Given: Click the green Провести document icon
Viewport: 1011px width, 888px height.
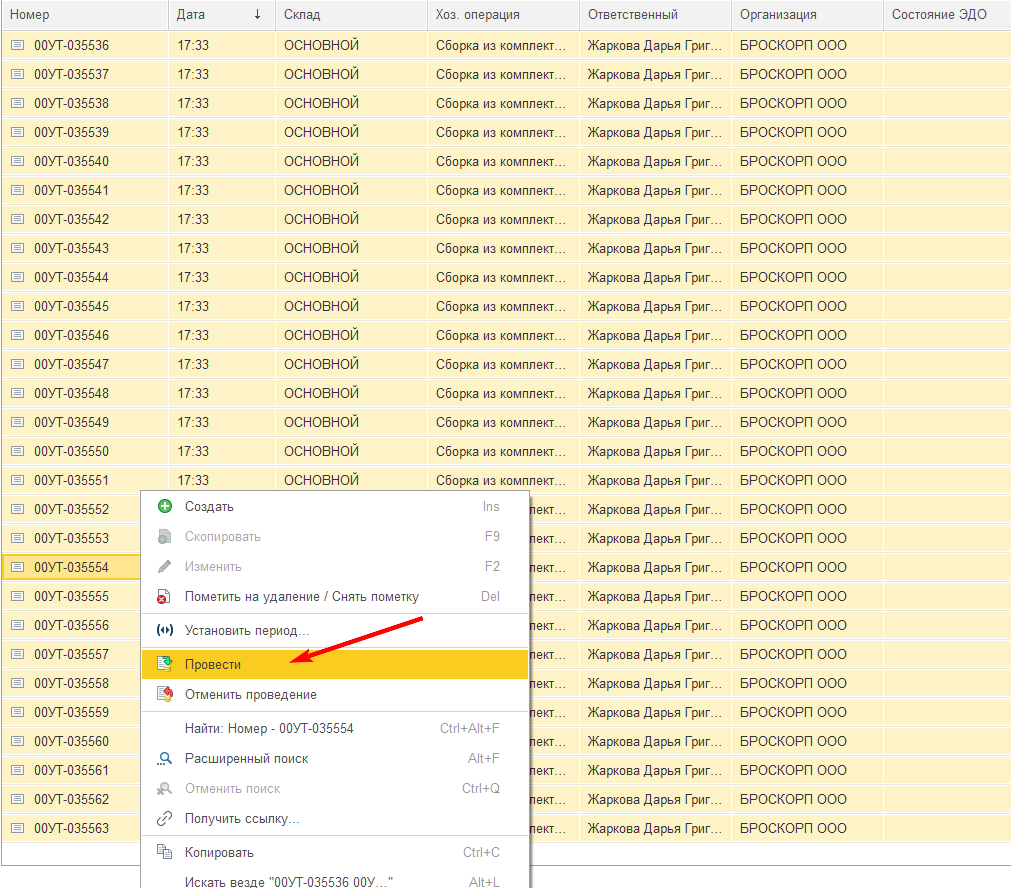Looking at the screenshot, I should click(165, 664).
